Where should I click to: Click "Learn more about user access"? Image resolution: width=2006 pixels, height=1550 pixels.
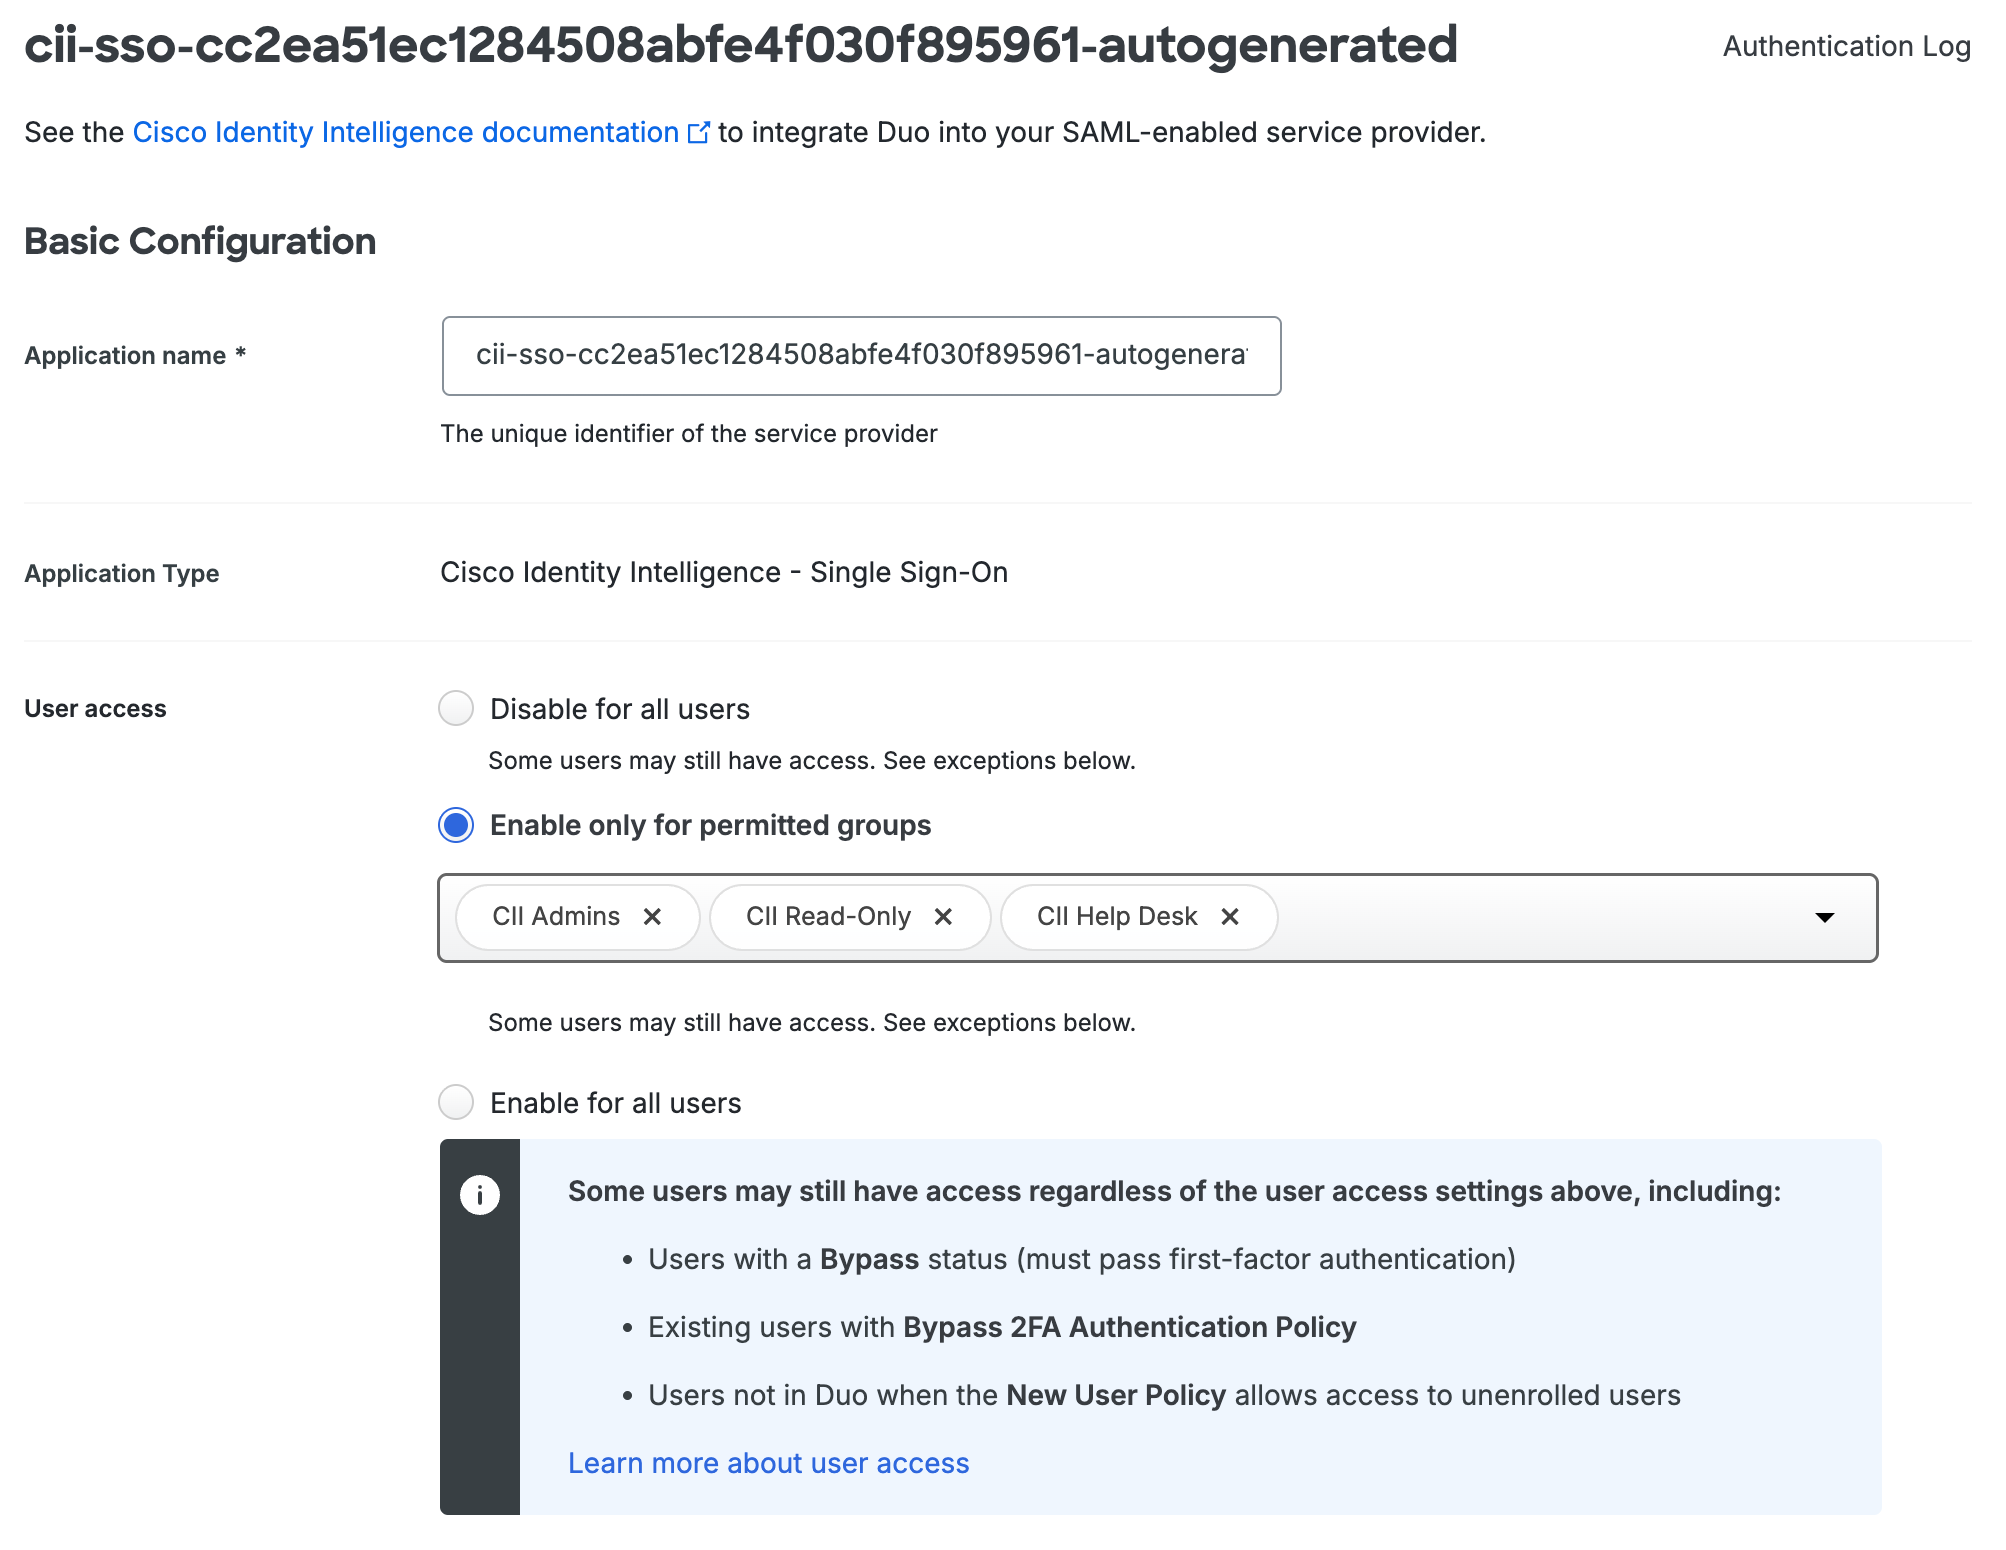point(768,1462)
